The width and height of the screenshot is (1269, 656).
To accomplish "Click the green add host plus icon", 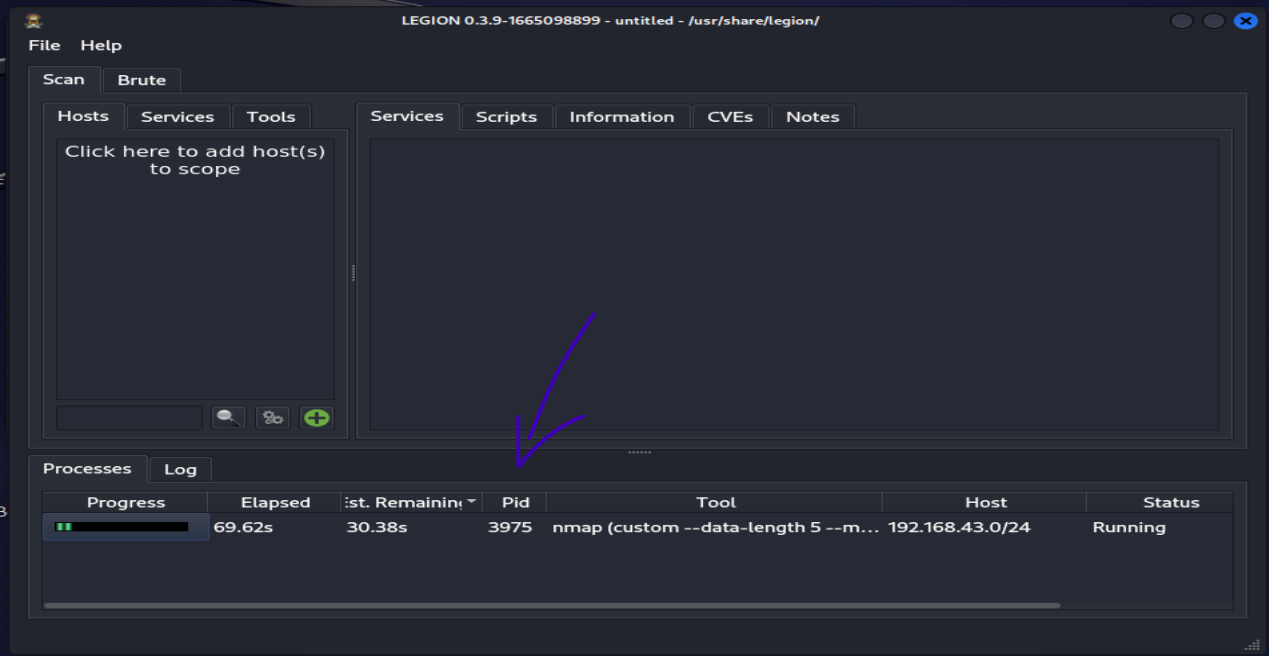I will click(x=317, y=418).
